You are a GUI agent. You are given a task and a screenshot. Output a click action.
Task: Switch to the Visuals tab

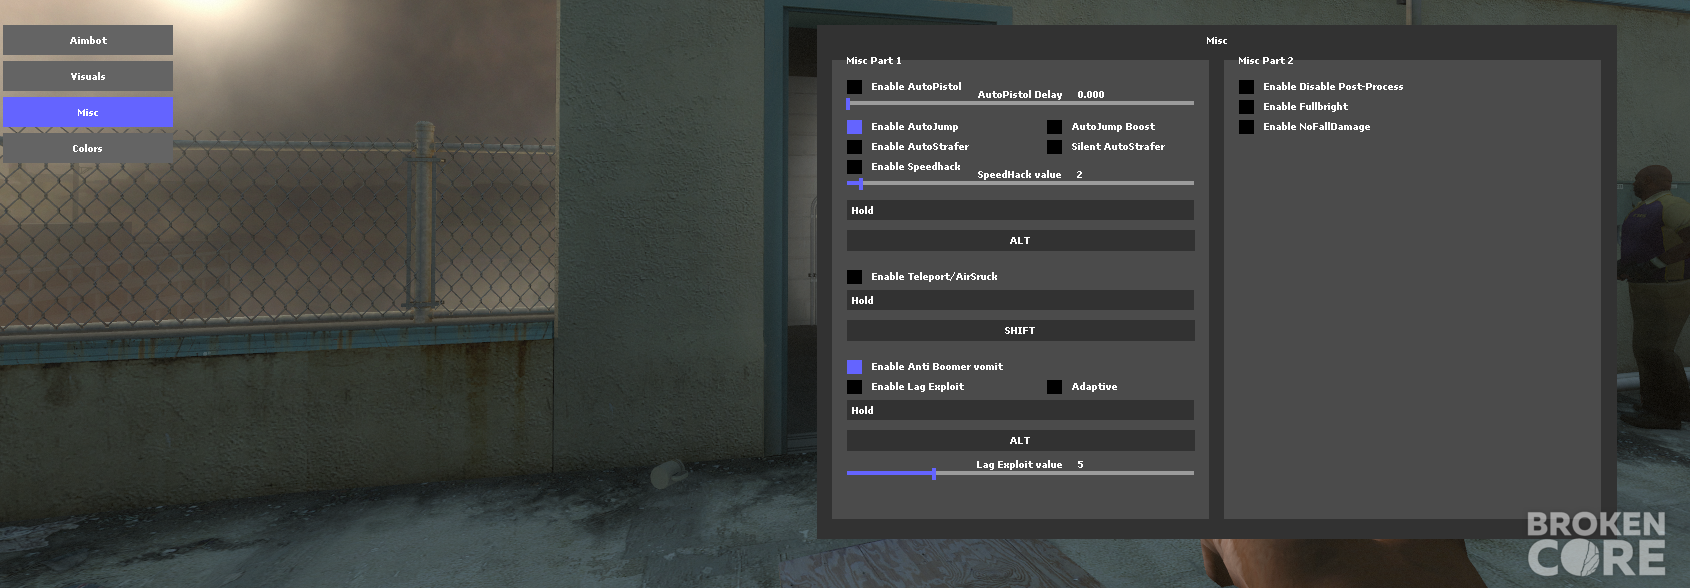(88, 76)
